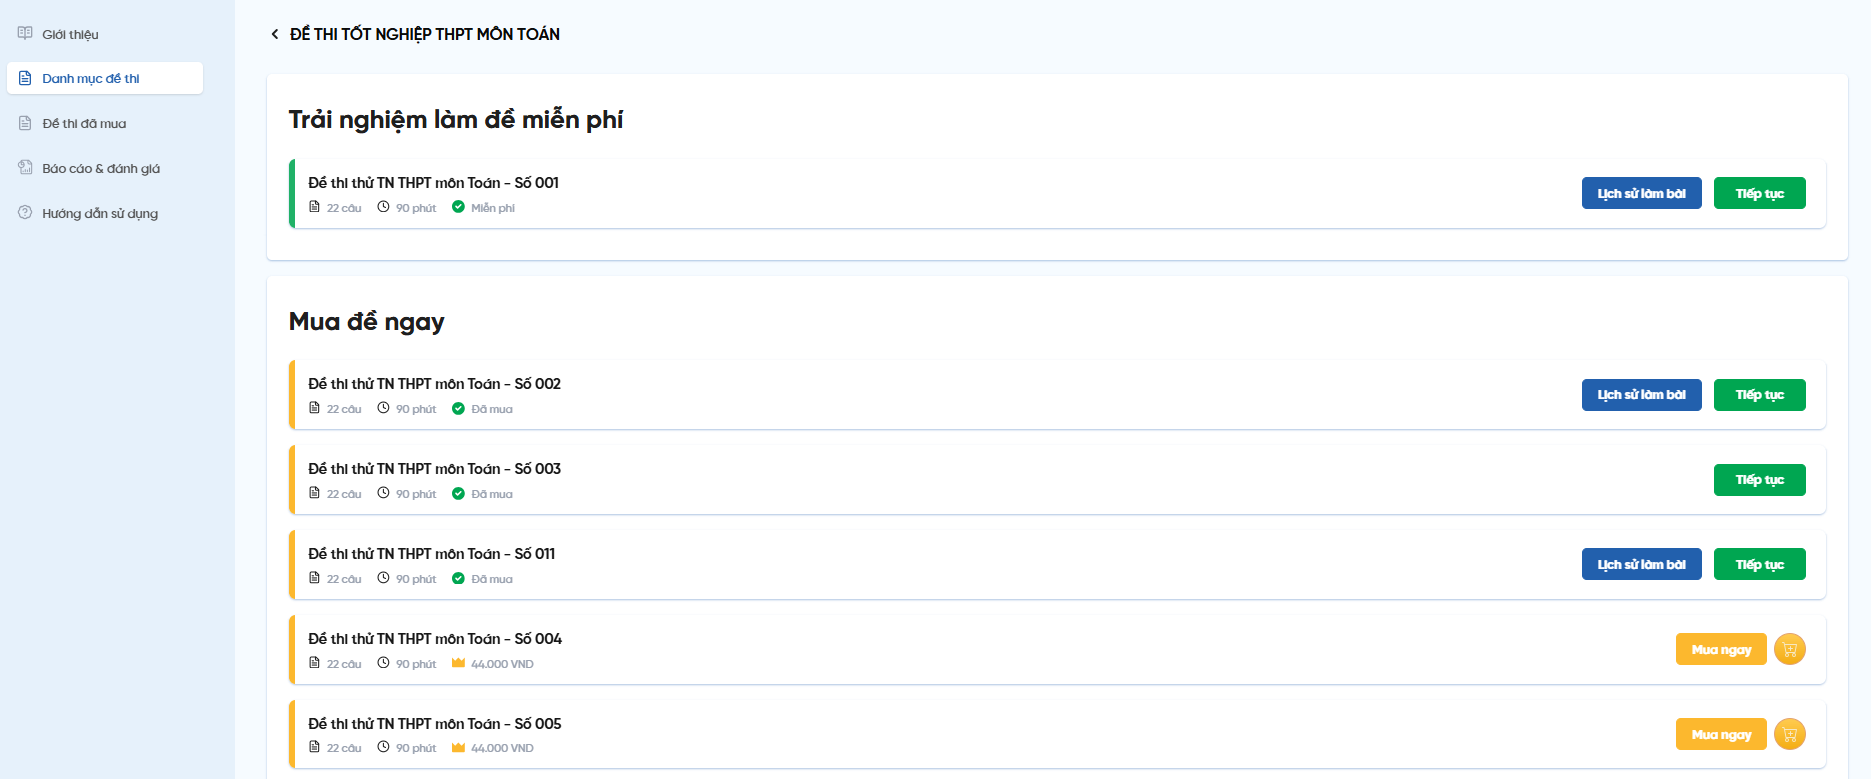The height and width of the screenshot is (779, 1871).
Task: Continue exam Số 003 with Tiếp tục
Action: [1759, 480]
